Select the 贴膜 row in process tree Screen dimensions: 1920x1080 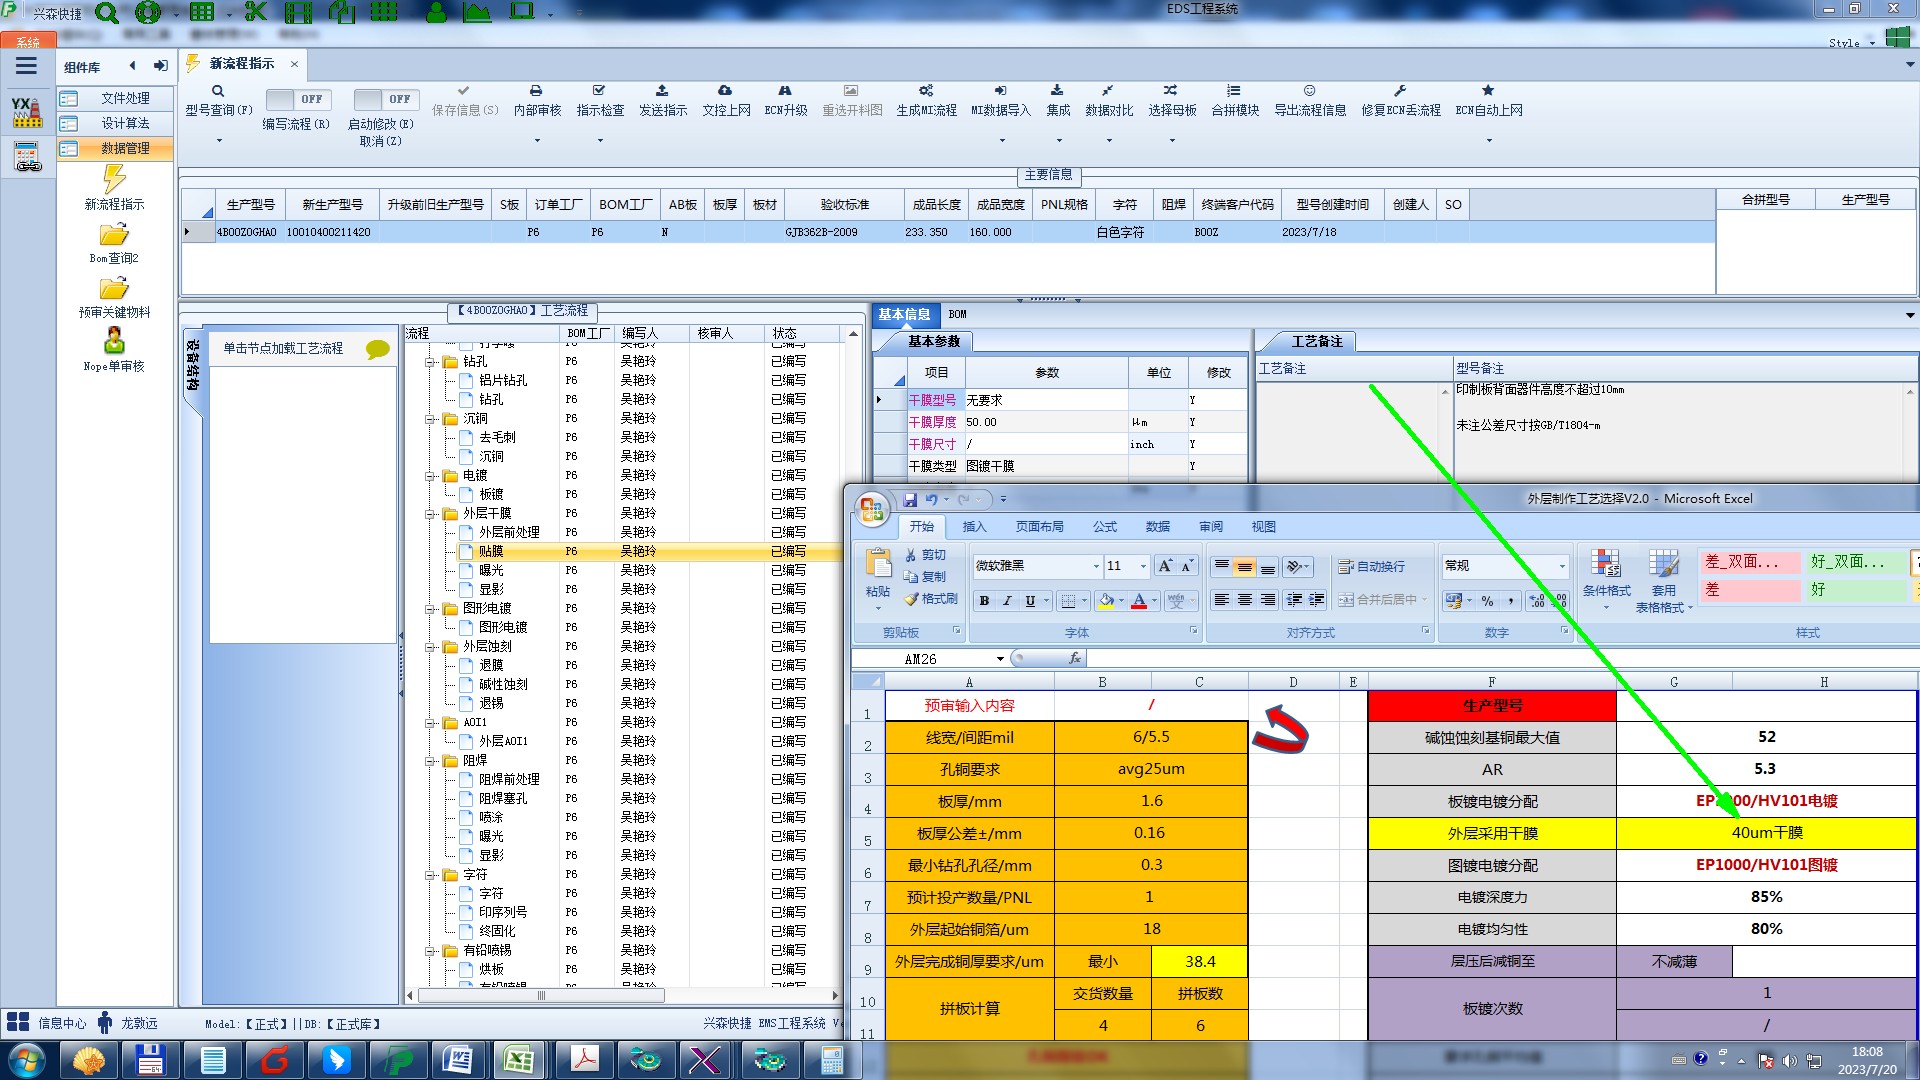(x=491, y=551)
